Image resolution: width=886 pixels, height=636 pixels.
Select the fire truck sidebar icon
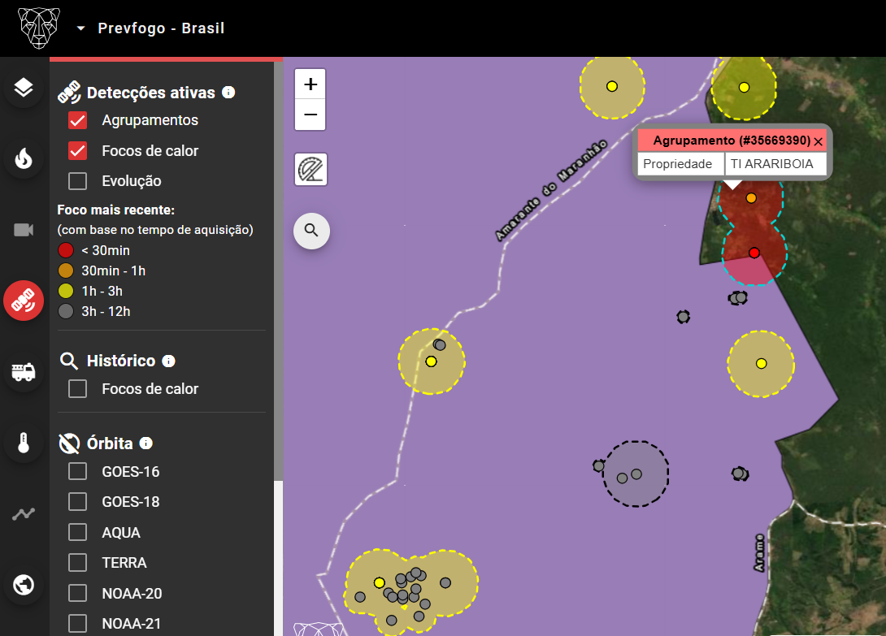23,372
